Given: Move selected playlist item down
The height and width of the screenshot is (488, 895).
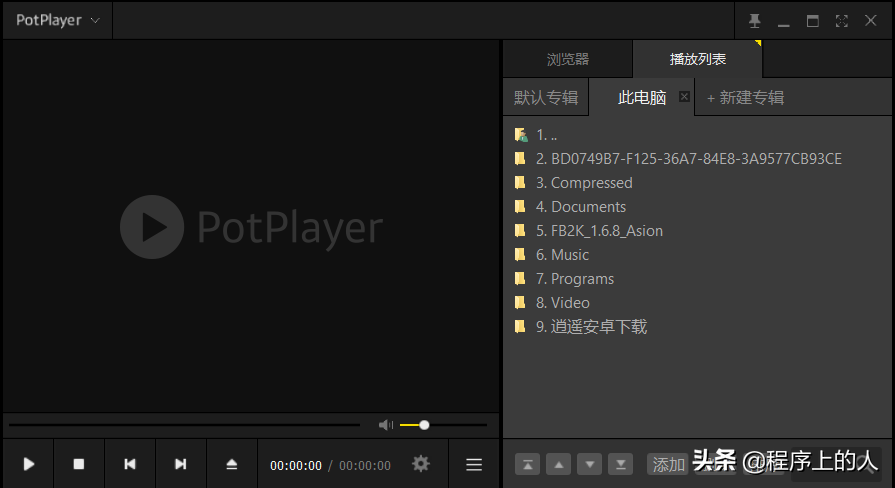Looking at the screenshot, I should tap(590, 465).
